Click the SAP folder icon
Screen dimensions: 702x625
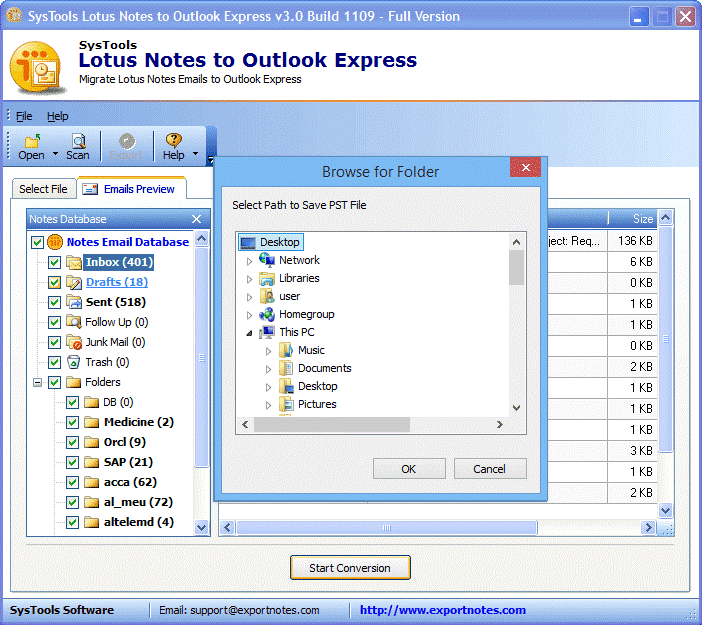click(x=91, y=462)
